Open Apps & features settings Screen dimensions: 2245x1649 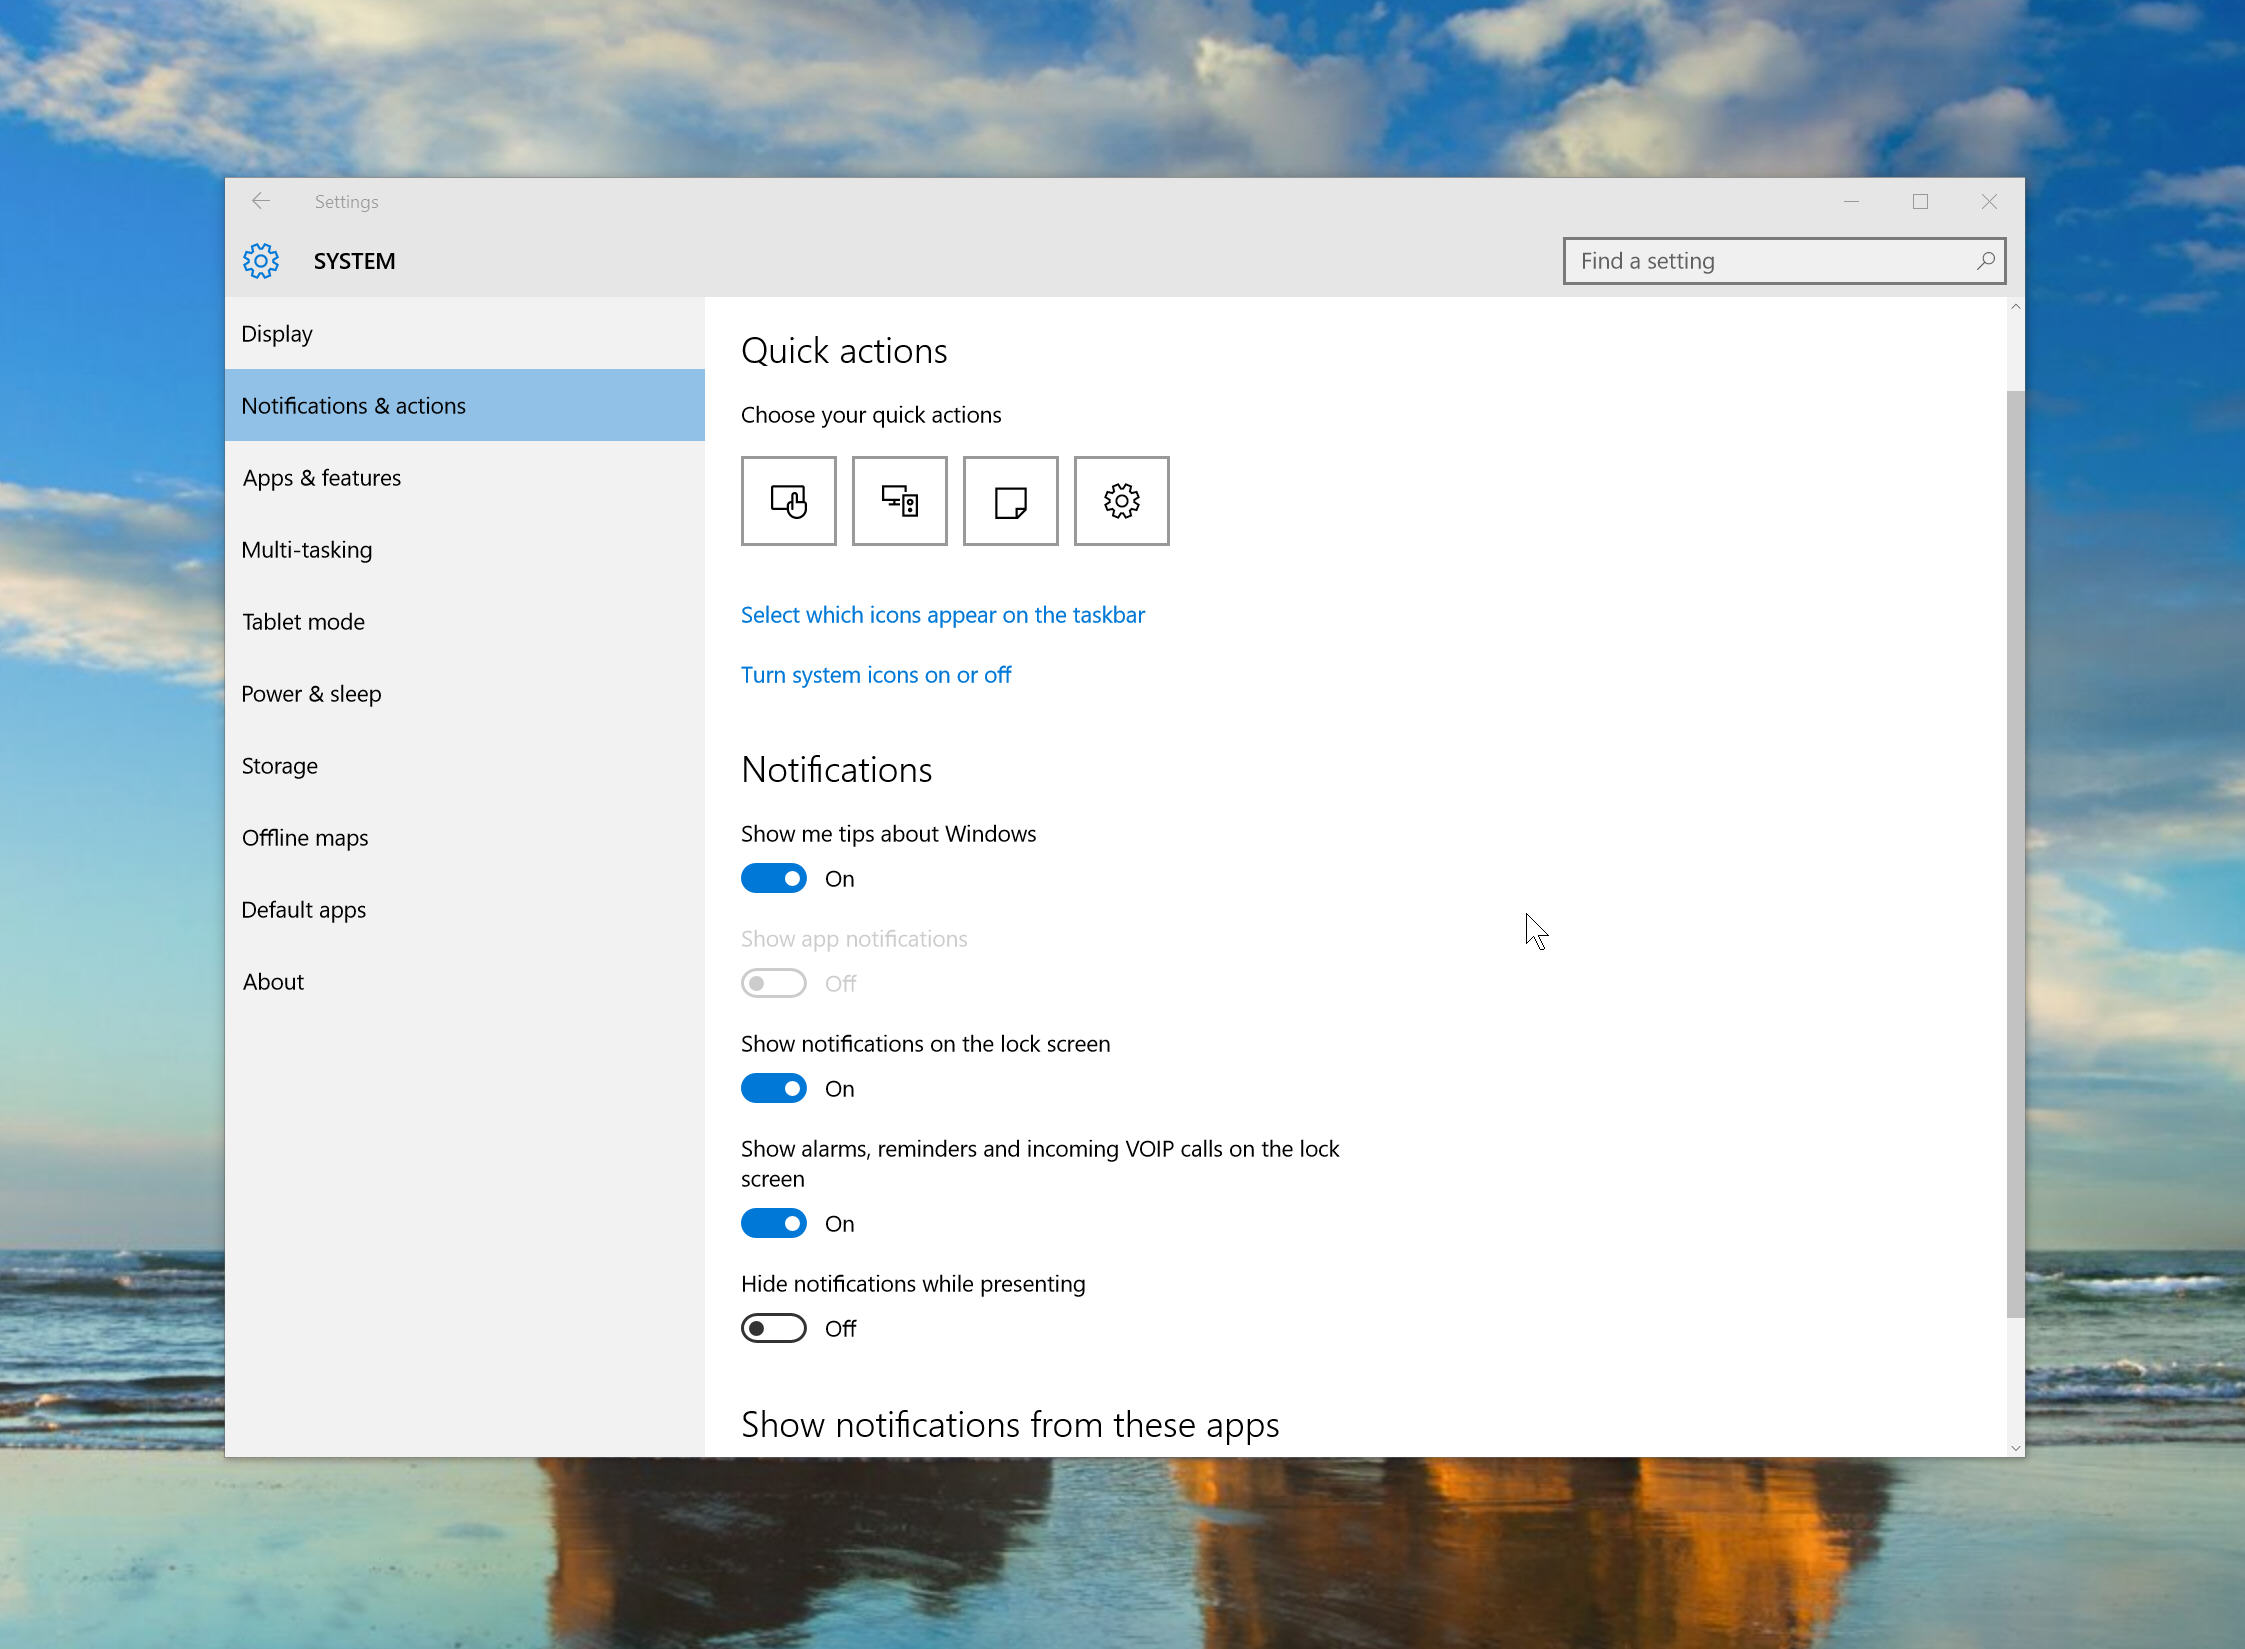click(322, 476)
